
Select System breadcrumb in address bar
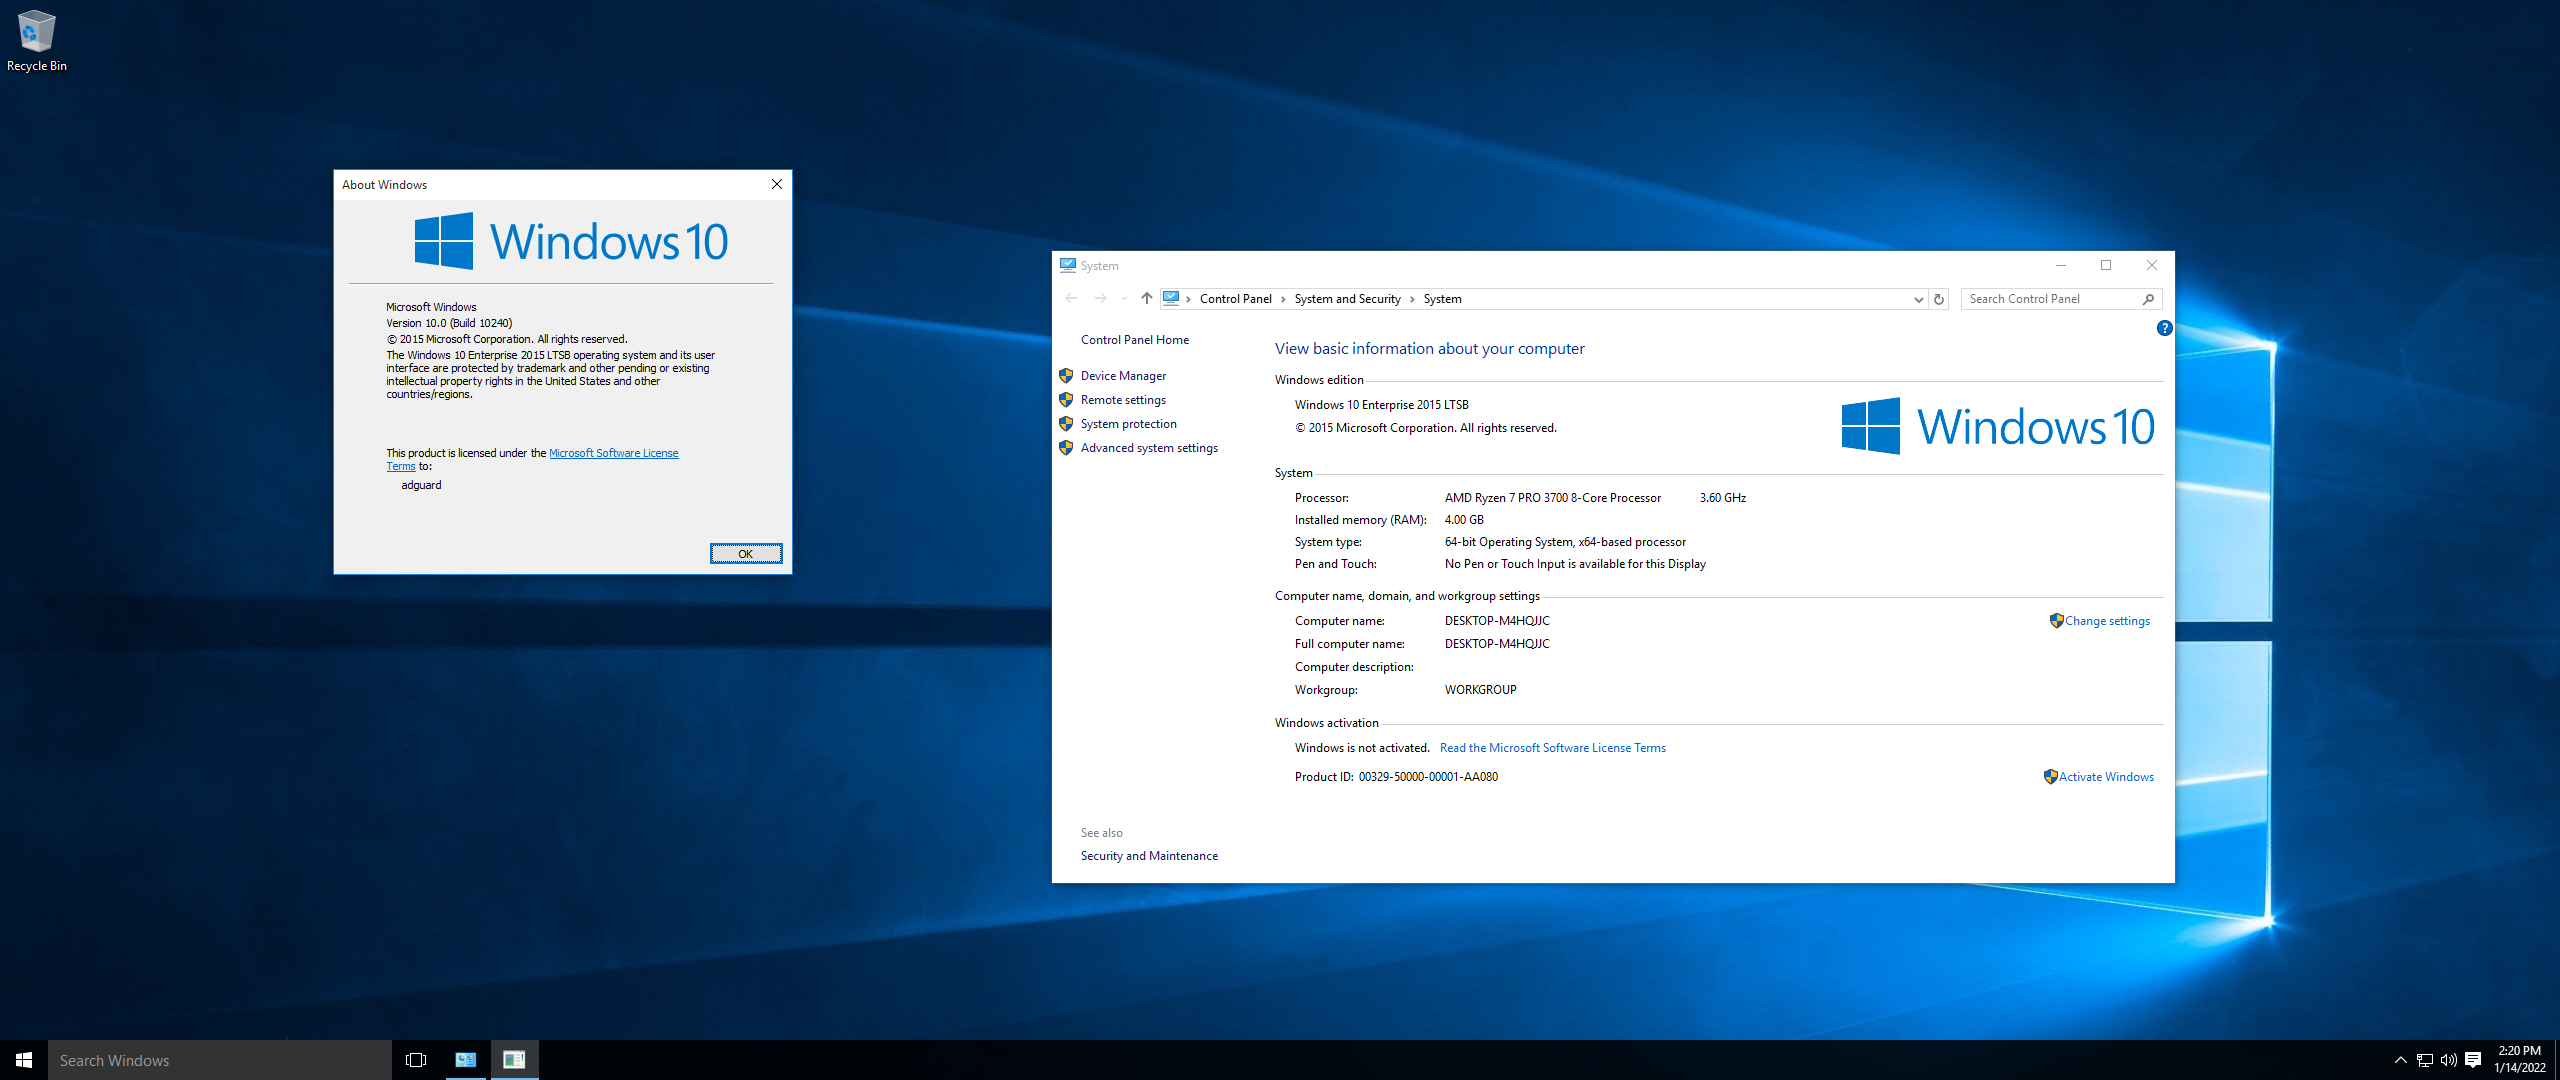(1442, 299)
